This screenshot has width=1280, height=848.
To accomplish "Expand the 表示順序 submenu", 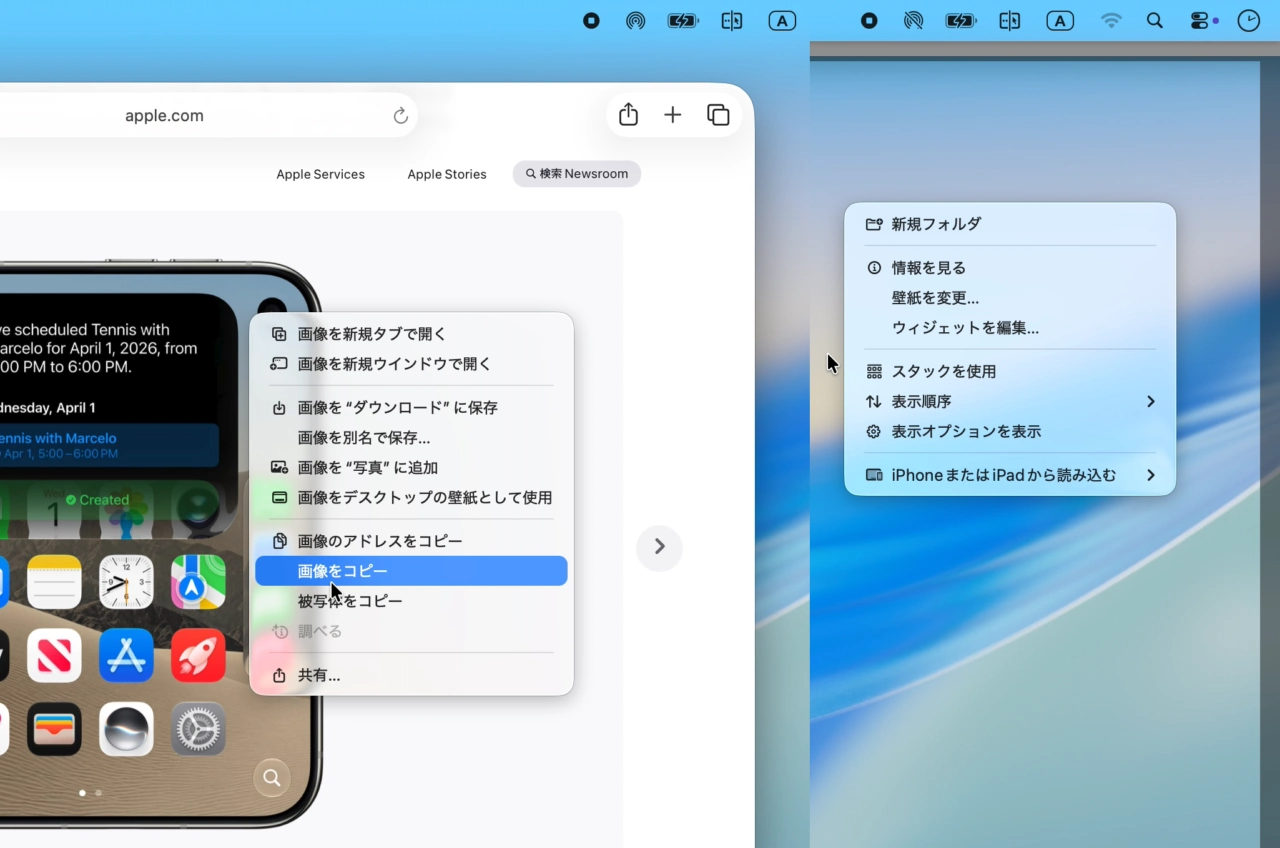I will point(1010,401).
